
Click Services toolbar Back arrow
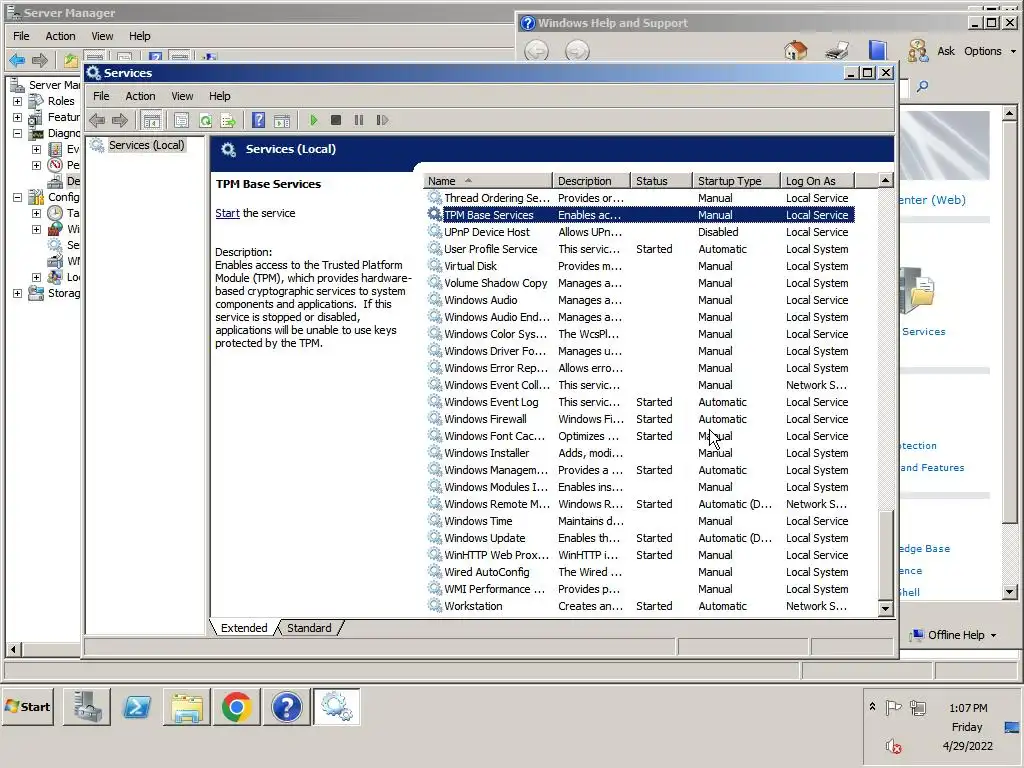pyautogui.click(x=97, y=120)
